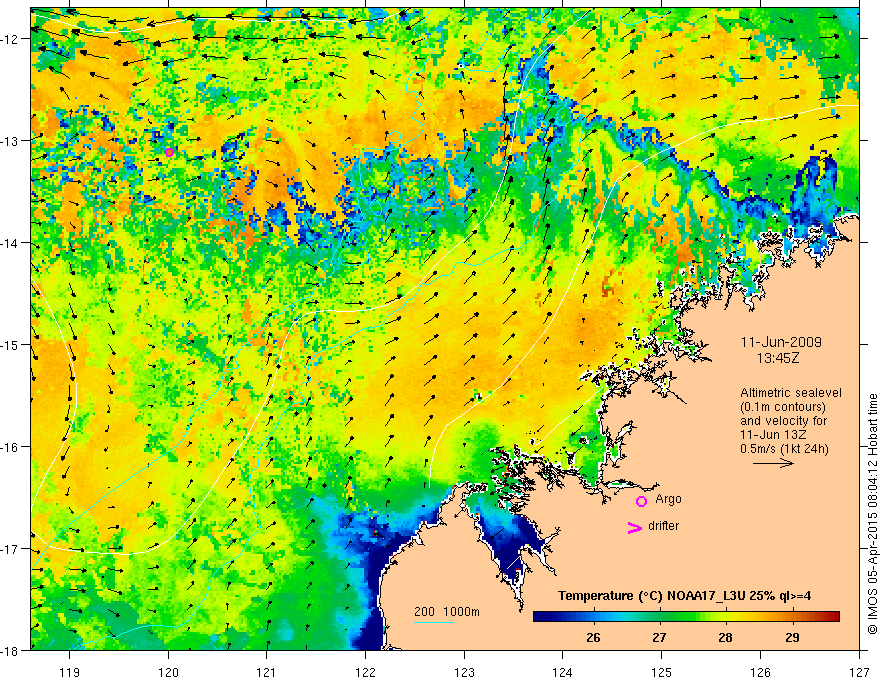Viewport: 880px width, 680px height.
Task: Click the 'Altimetric sealevel' caption line
Action: (x=791, y=393)
